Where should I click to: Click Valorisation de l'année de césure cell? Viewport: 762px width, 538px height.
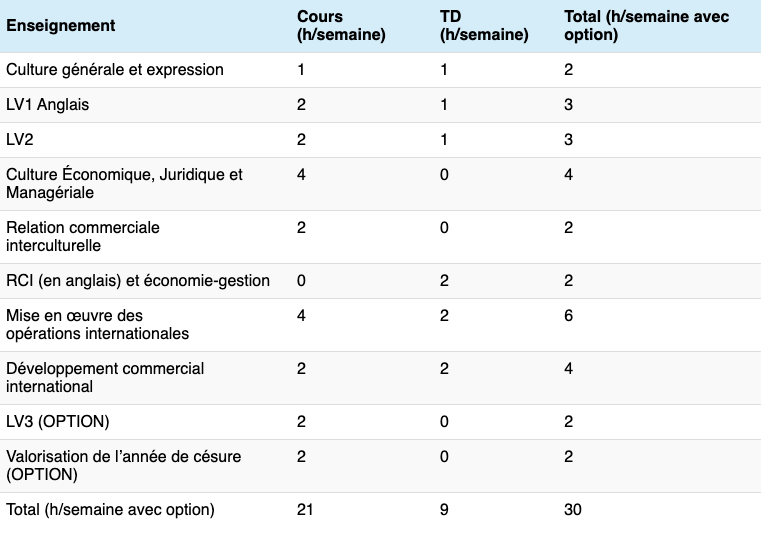click(123, 465)
